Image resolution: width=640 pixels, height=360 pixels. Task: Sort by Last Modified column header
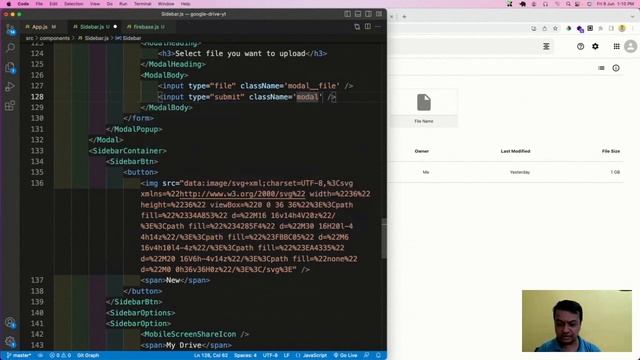coord(516,151)
